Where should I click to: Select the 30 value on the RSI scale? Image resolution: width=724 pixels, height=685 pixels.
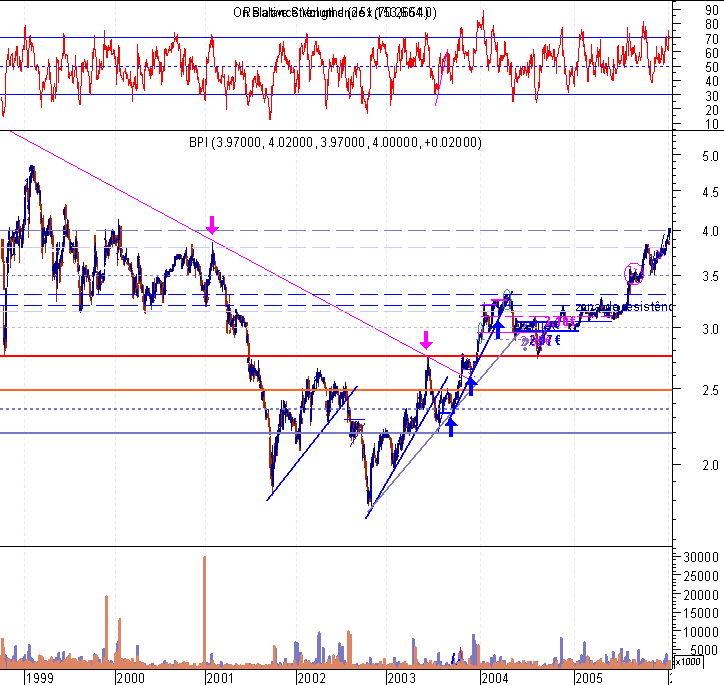pos(712,96)
